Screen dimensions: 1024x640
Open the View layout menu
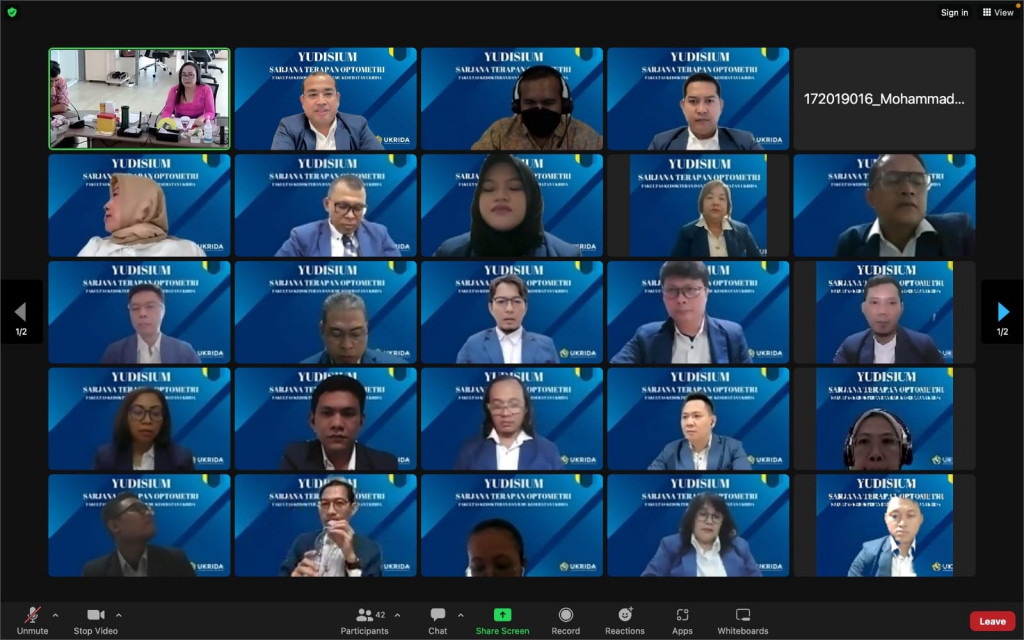998,12
